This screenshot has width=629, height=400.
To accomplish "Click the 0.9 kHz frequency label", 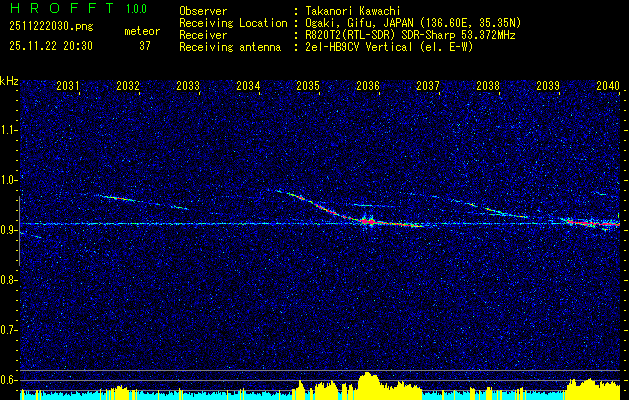I will click(8, 230).
